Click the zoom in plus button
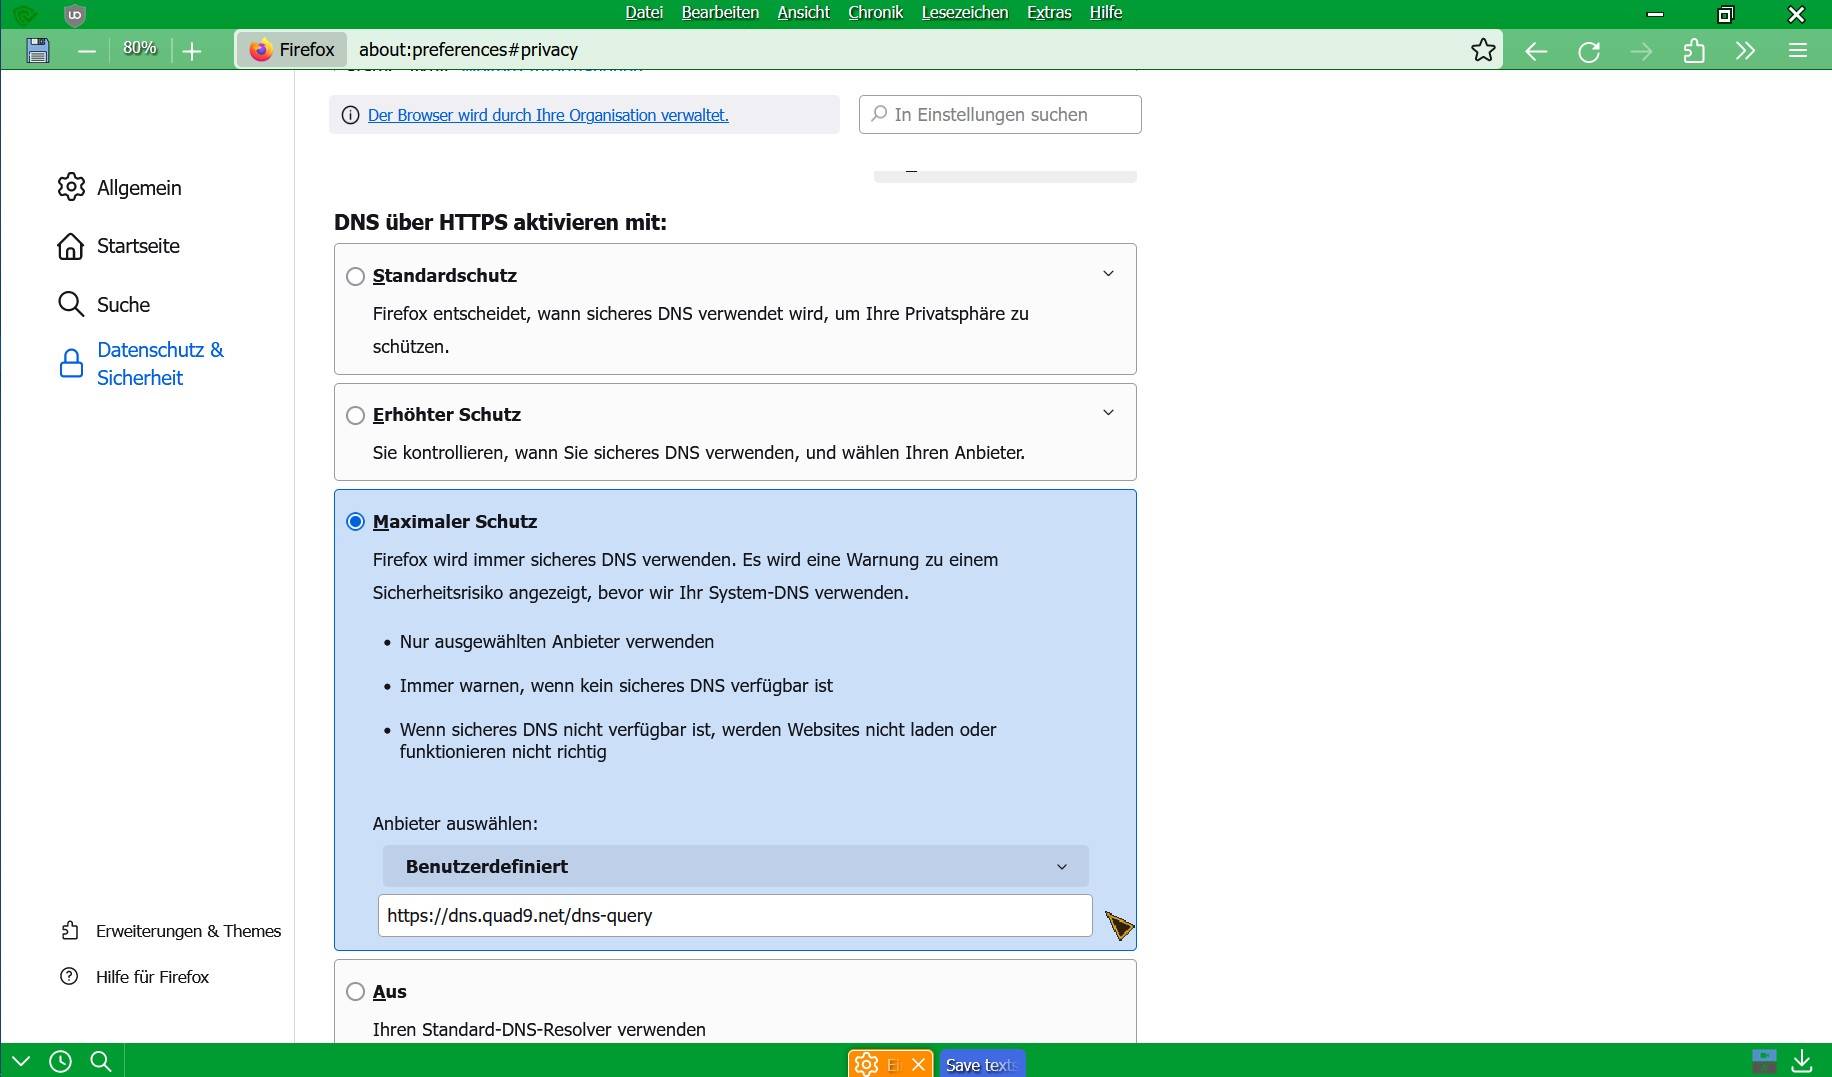This screenshot has height=1077, width=1832. pyautogui.click(x=192, y=51)
